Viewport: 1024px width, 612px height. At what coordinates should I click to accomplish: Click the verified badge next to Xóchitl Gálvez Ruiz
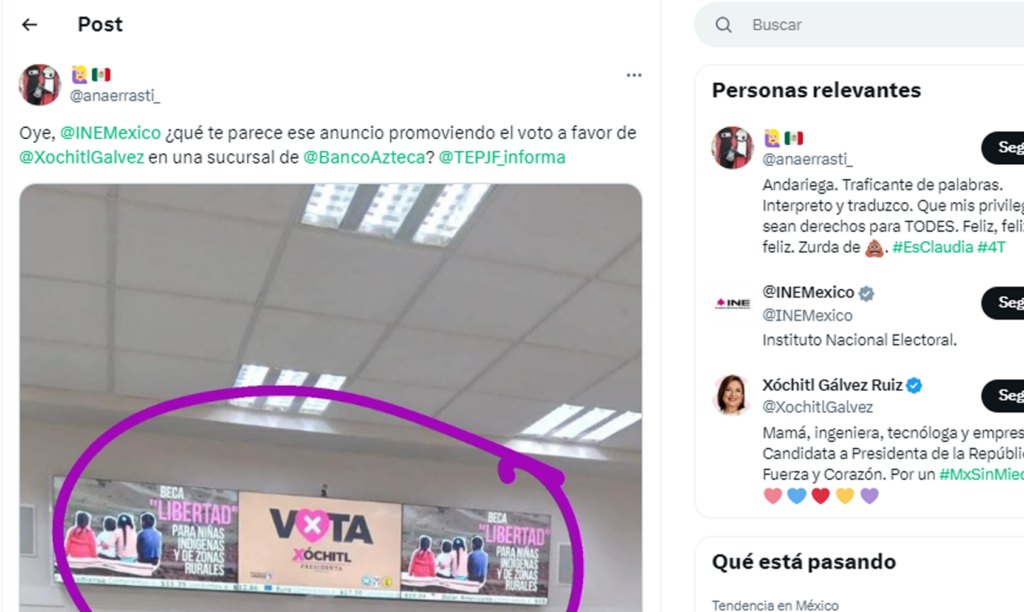point(914,385)
